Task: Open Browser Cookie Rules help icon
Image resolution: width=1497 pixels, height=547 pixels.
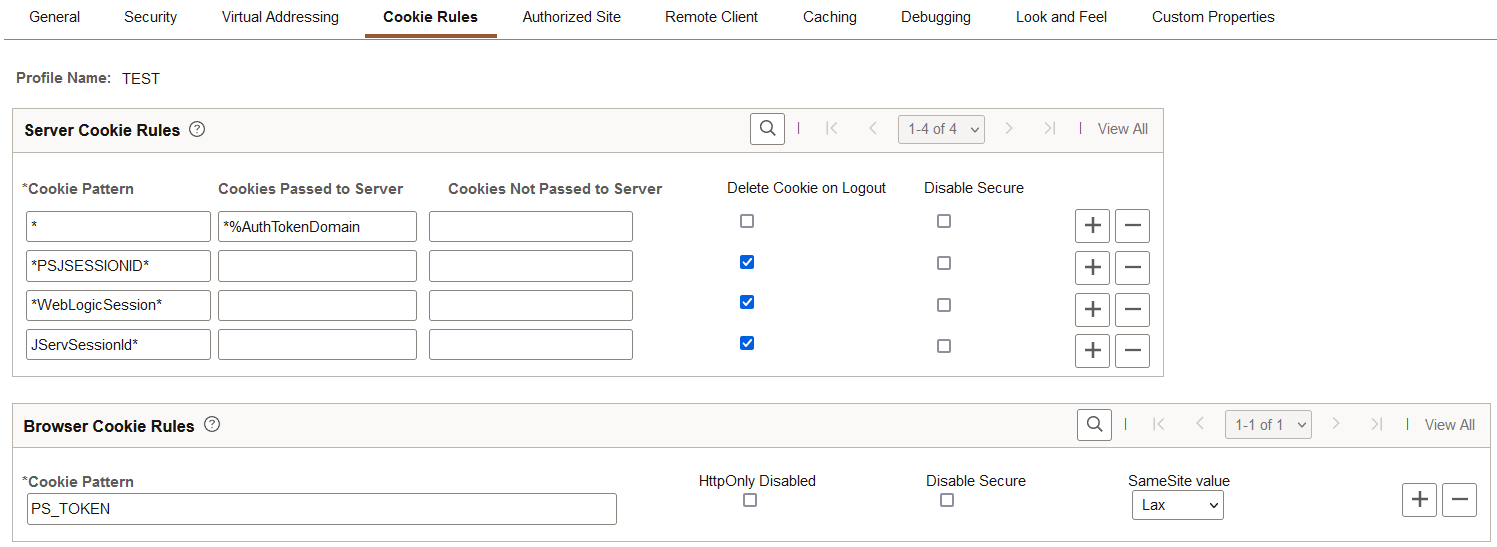Action: coord(212,424)
